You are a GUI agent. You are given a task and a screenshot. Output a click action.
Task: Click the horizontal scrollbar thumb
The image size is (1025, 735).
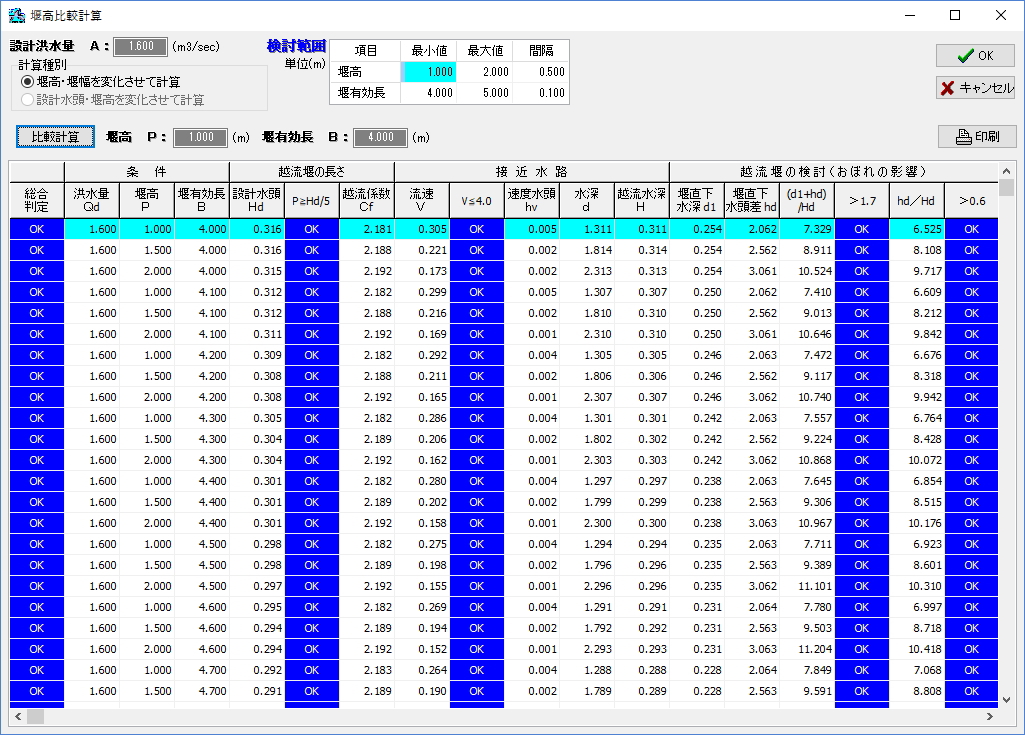click(35, 717)
